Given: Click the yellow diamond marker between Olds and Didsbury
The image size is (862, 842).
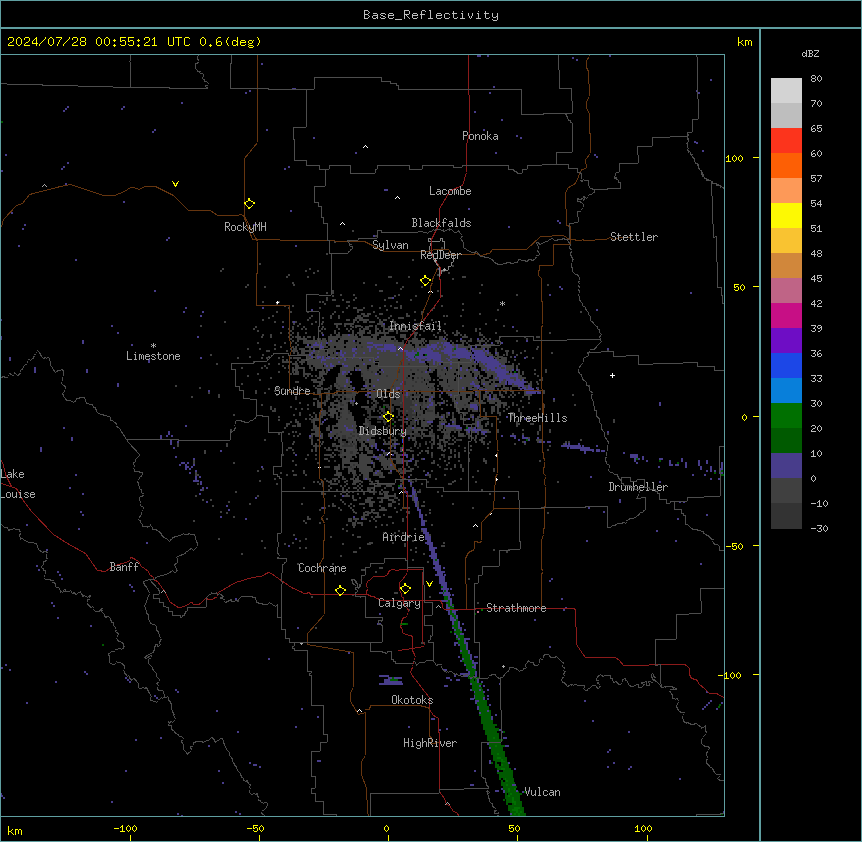Looking at the screenshot, I should (x=388, y=417).
